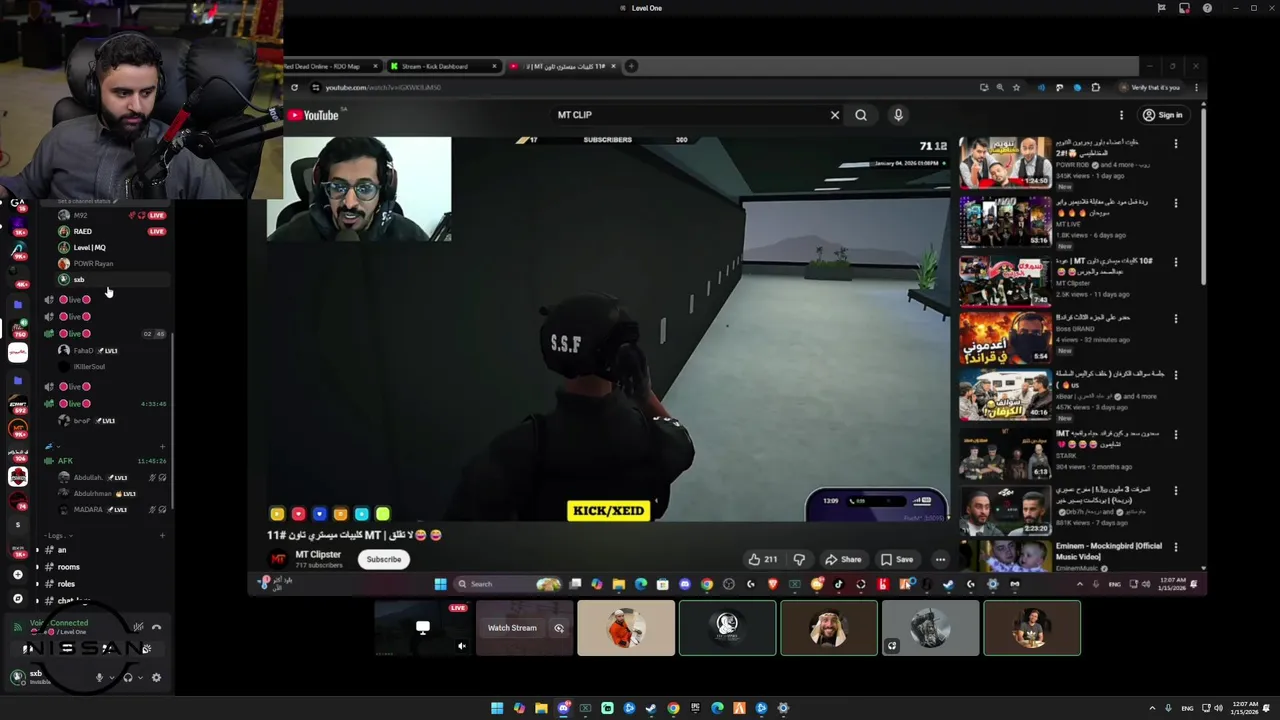Open headphones output options arrow
The image size is (1280, 720).
pyautogui.click(x=140, y=677)
